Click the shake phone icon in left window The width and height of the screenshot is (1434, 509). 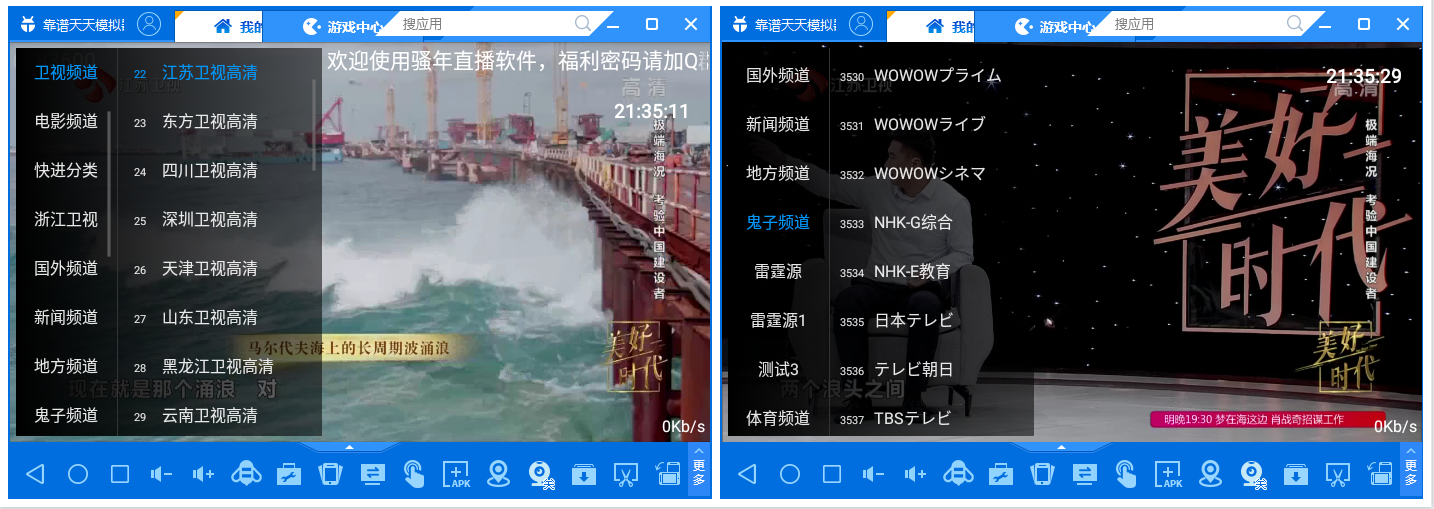click(330, 474)
